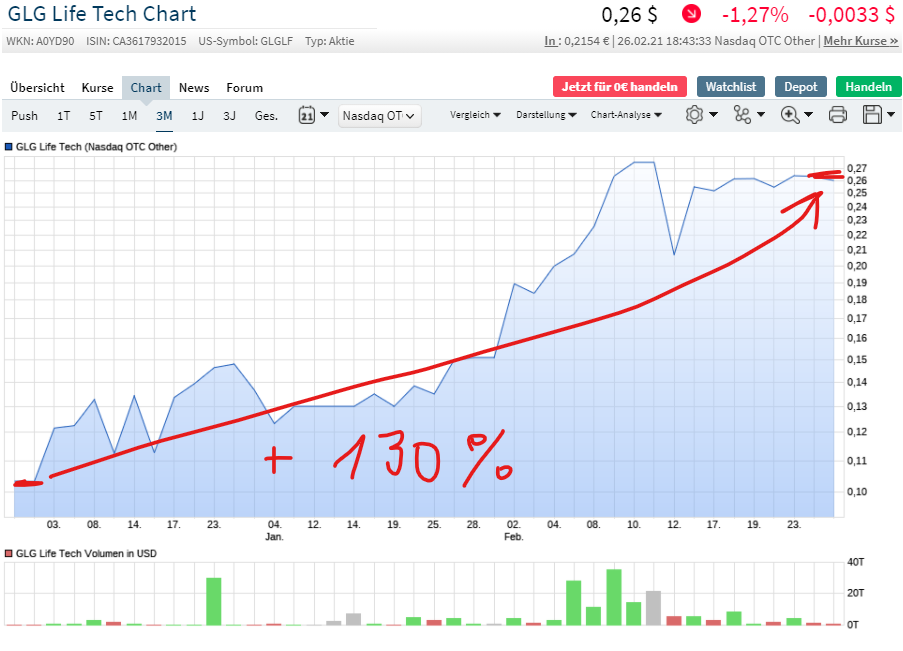Viewport: 903px width, 651px height.
Task: Click the red down-trend arrow icon
Action: (x=691, y=13)
